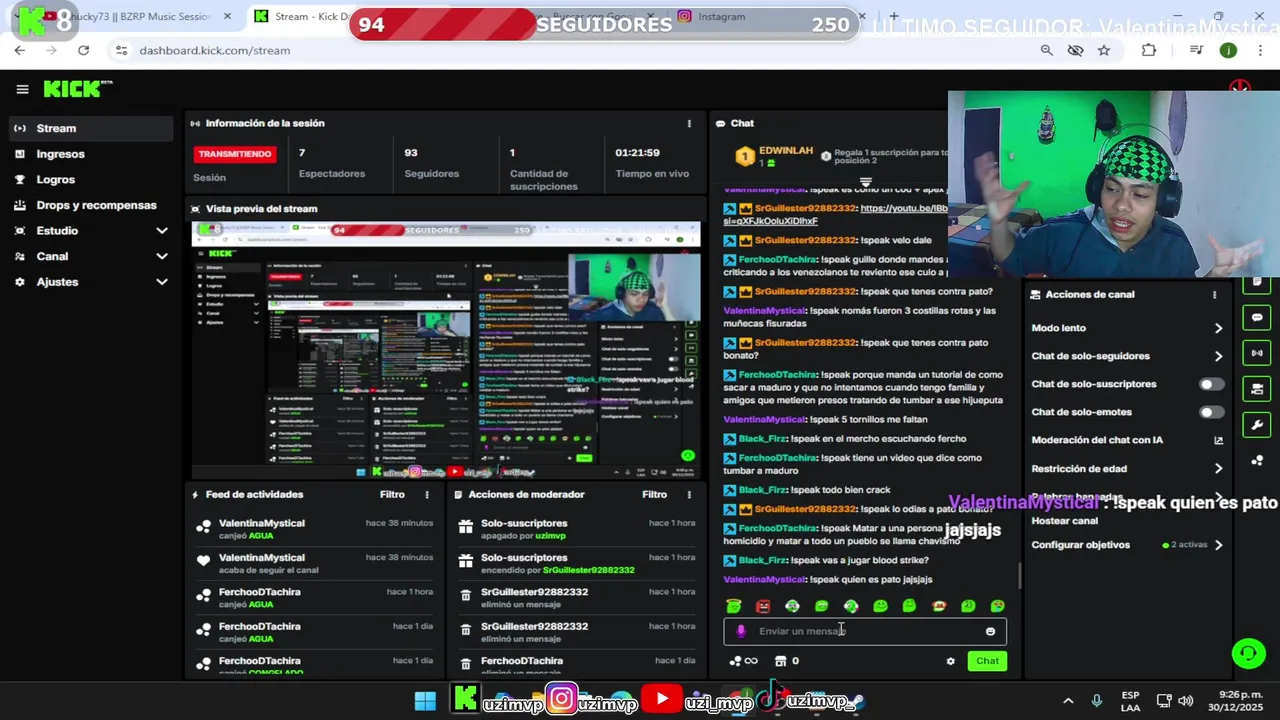The image size is (1280, 720).
Task: Open the youtu.be link in chat
Action: pyautogui.click(x=903, y=209)
